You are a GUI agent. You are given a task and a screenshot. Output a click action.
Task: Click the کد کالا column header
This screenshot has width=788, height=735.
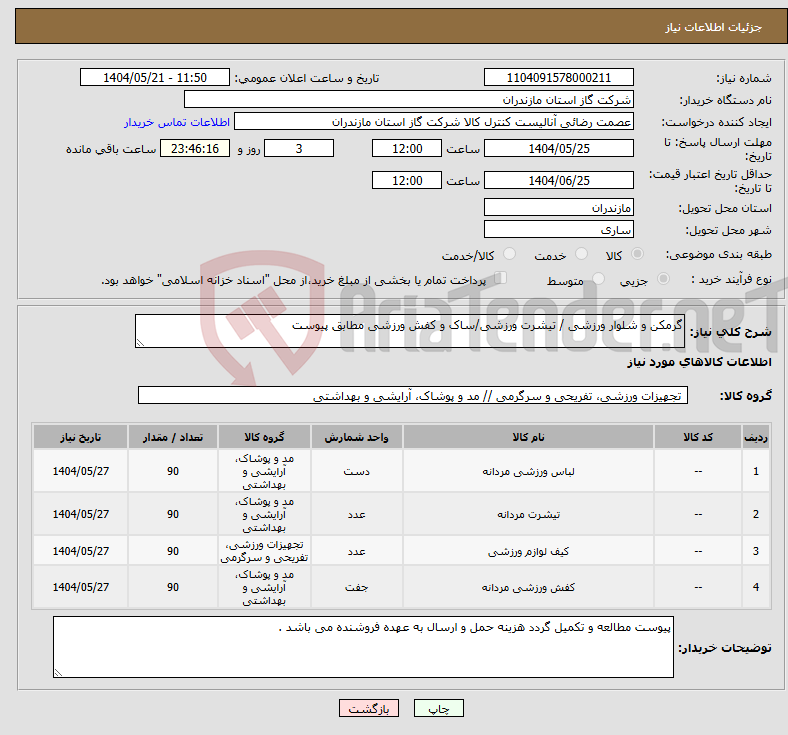(x=698, y=437)
